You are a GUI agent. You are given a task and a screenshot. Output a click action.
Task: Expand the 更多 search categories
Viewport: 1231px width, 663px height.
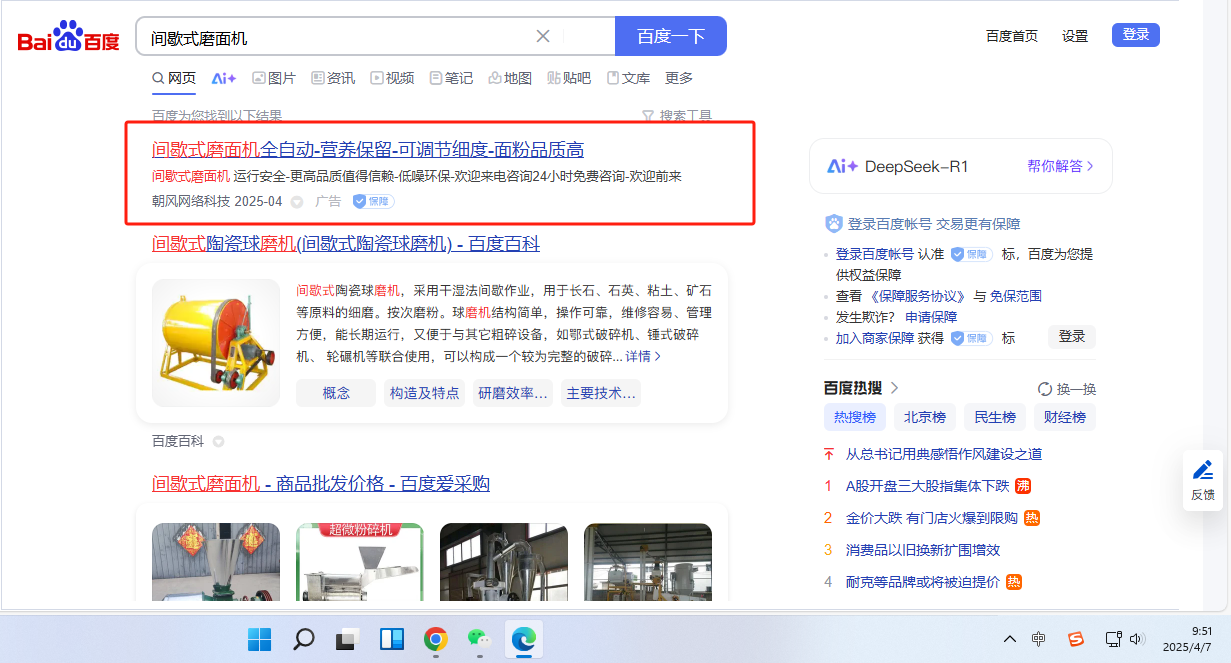pyautogui.click(x=679, y=78)
